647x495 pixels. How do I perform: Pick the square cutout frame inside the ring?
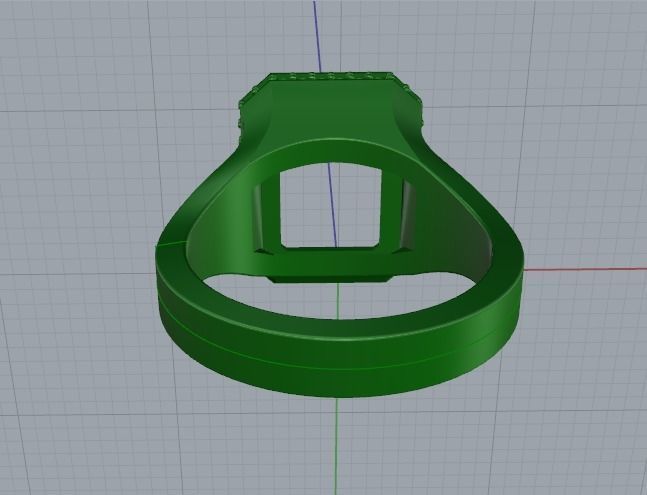(x=330, y=208)
